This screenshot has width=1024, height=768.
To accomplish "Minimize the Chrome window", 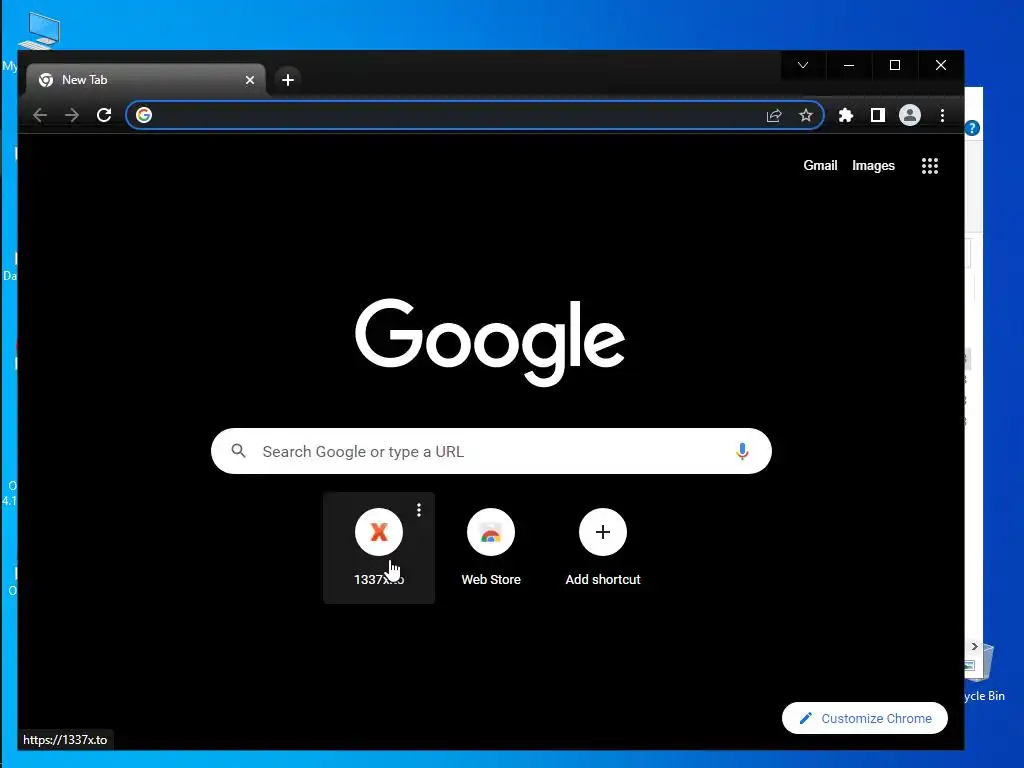I will point(849,65).
